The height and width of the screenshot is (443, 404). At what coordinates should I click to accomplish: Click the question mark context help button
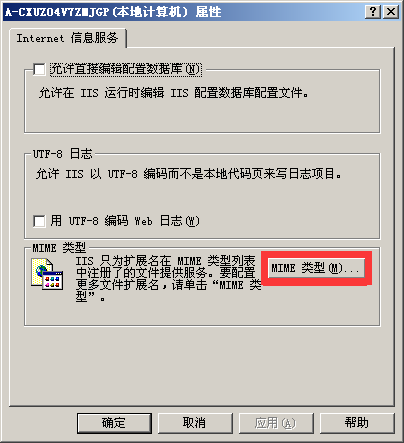click(x=373, y=12)
